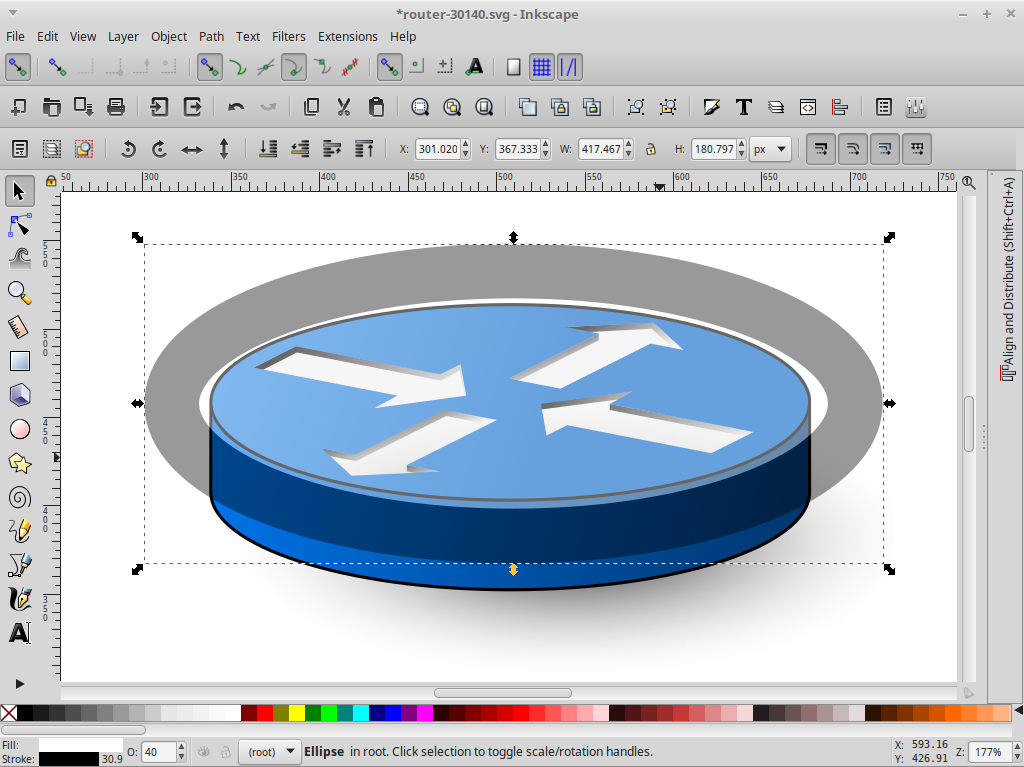Open the Extensions menu
This screenshot has width=1024, height=767.
click(x=347, y=36)
